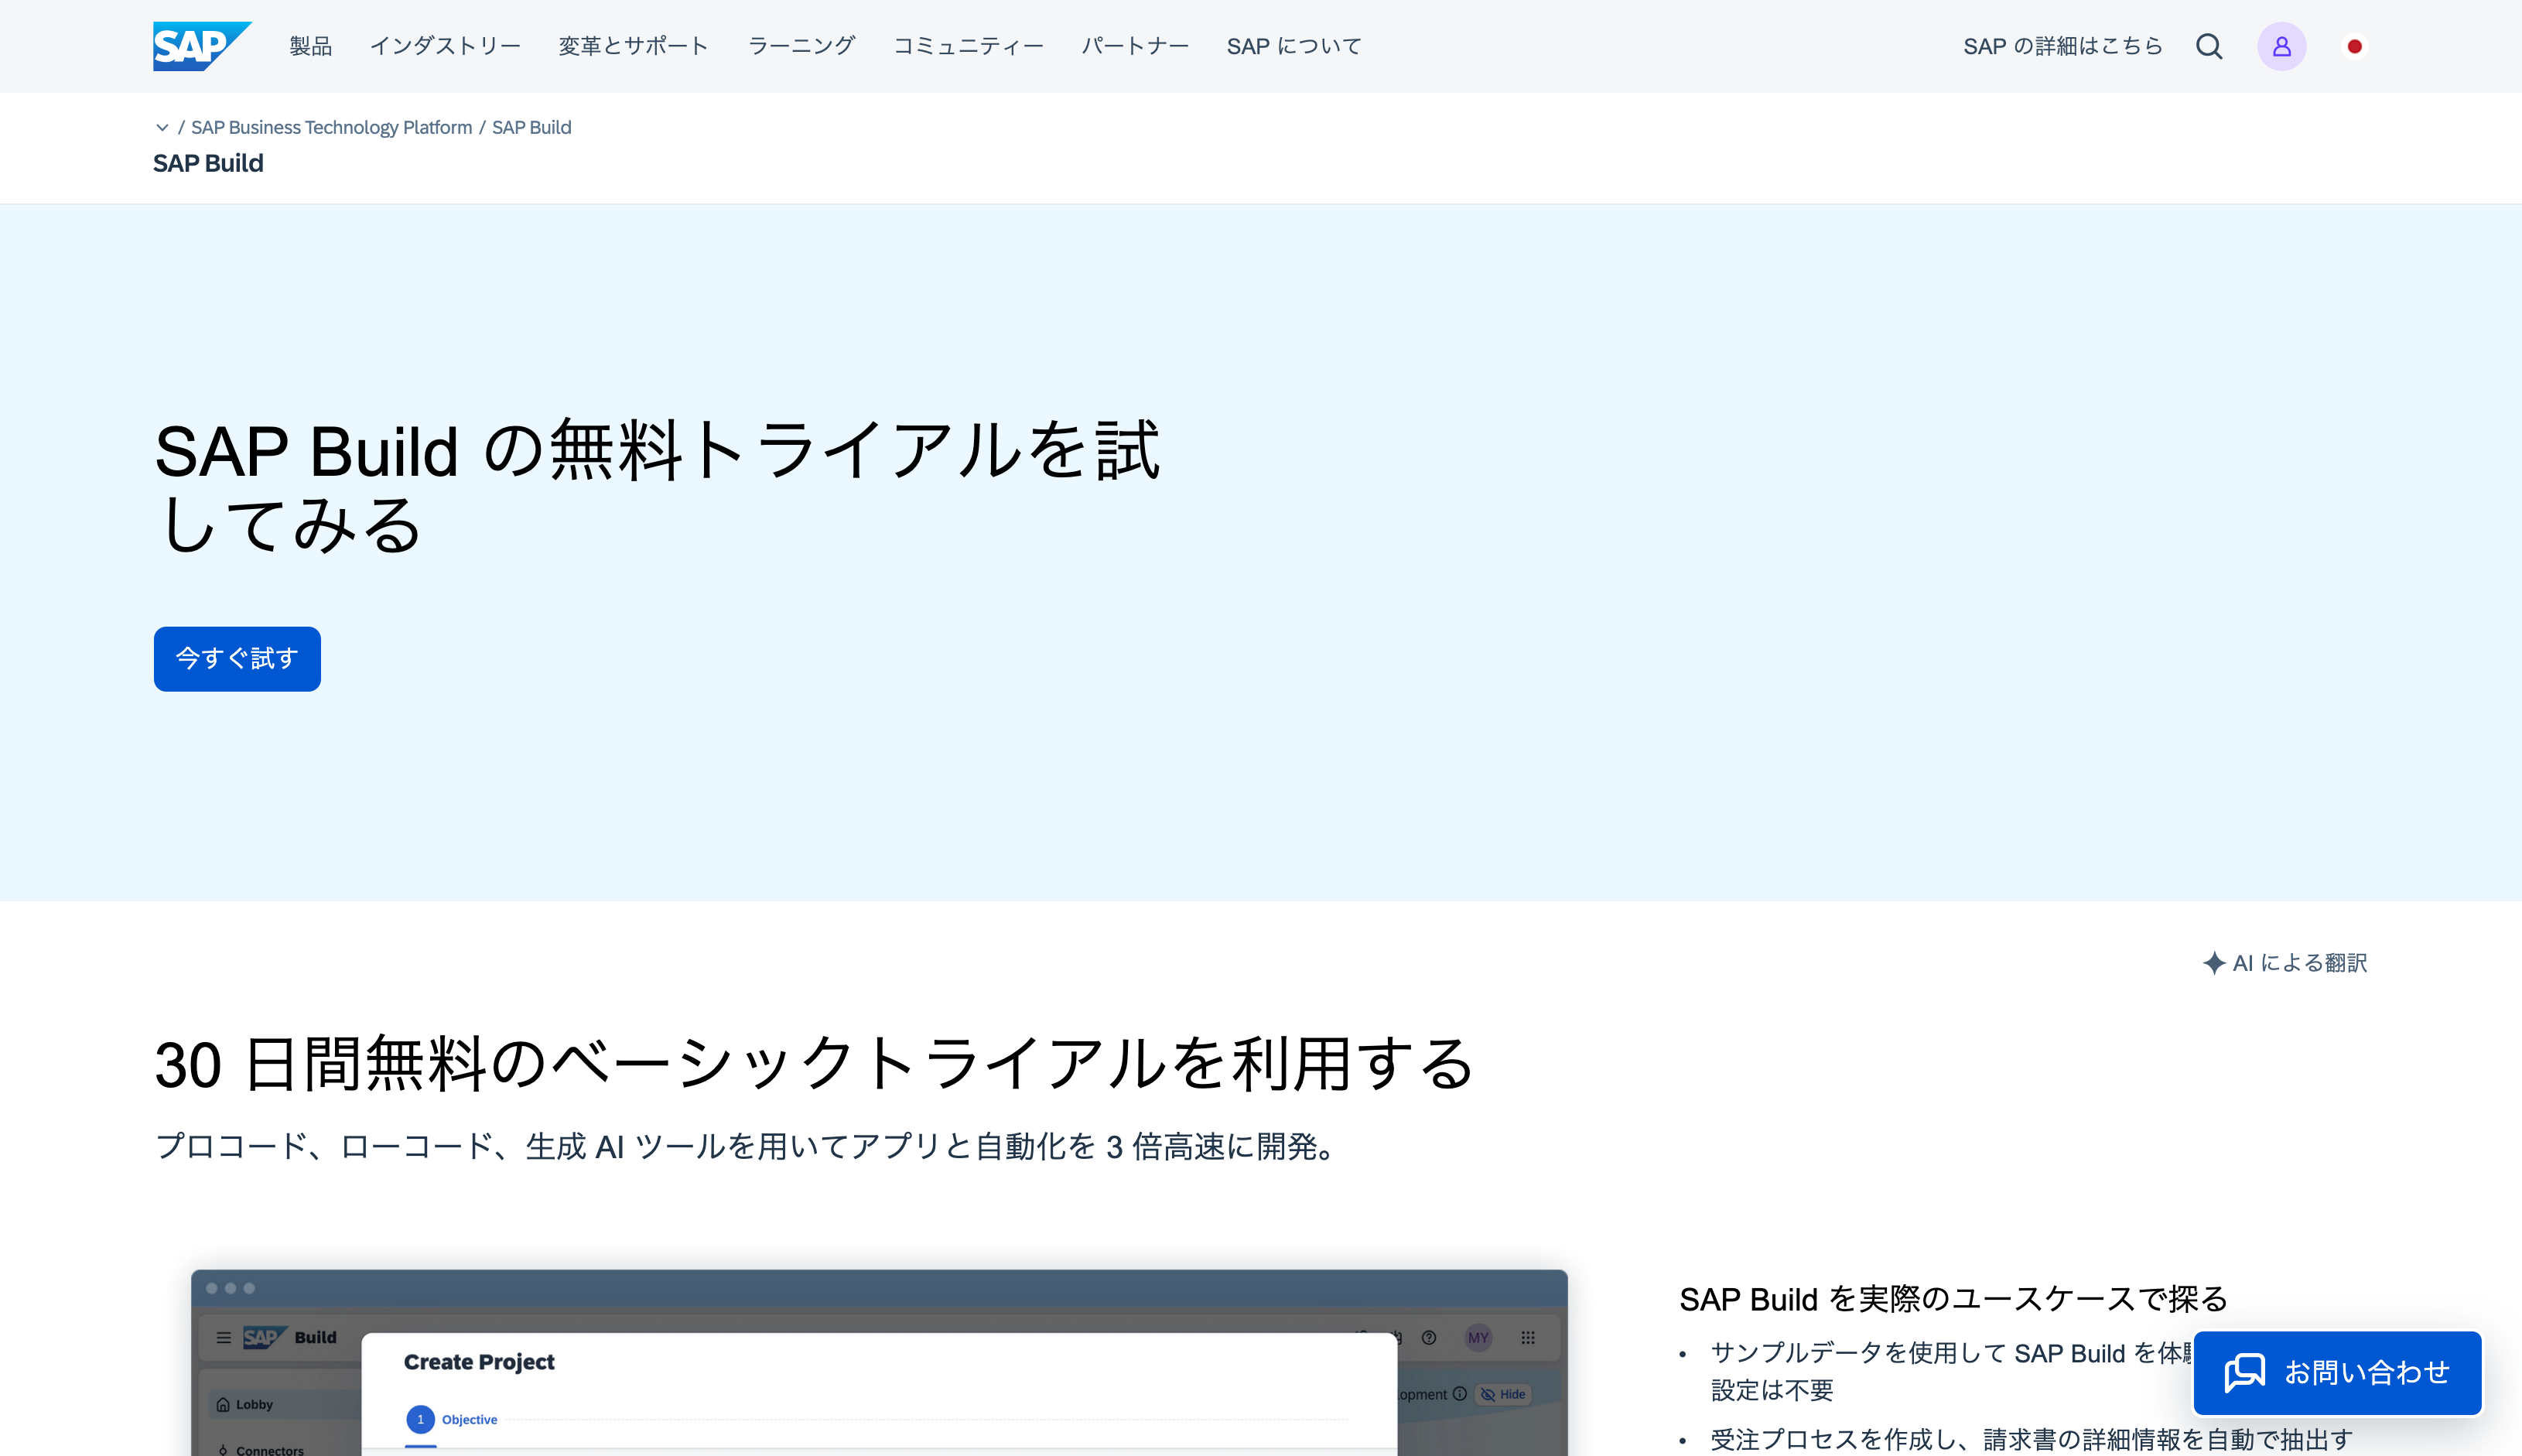Expand the インダストリー navigation menu
2522x1456 pixels.
445,46
